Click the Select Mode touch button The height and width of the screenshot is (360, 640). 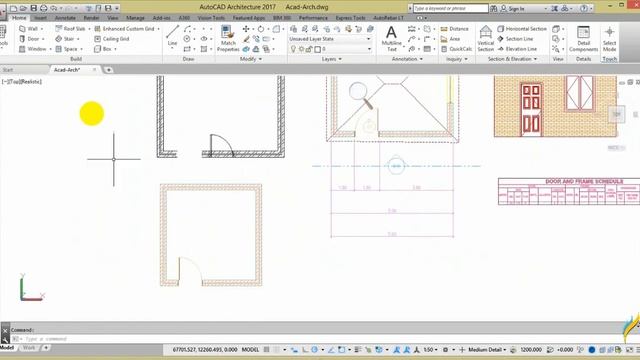(x=609, y=38)
